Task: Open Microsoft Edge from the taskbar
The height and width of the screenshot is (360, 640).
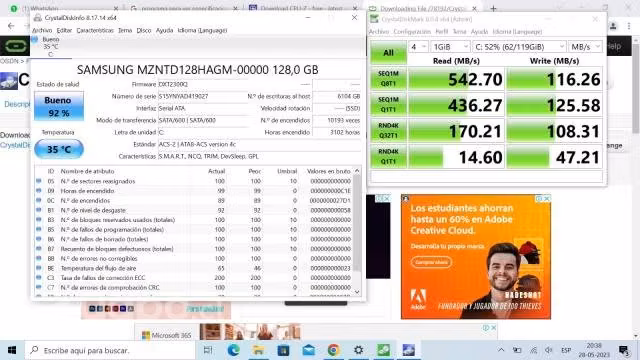Action: (233, 350)
